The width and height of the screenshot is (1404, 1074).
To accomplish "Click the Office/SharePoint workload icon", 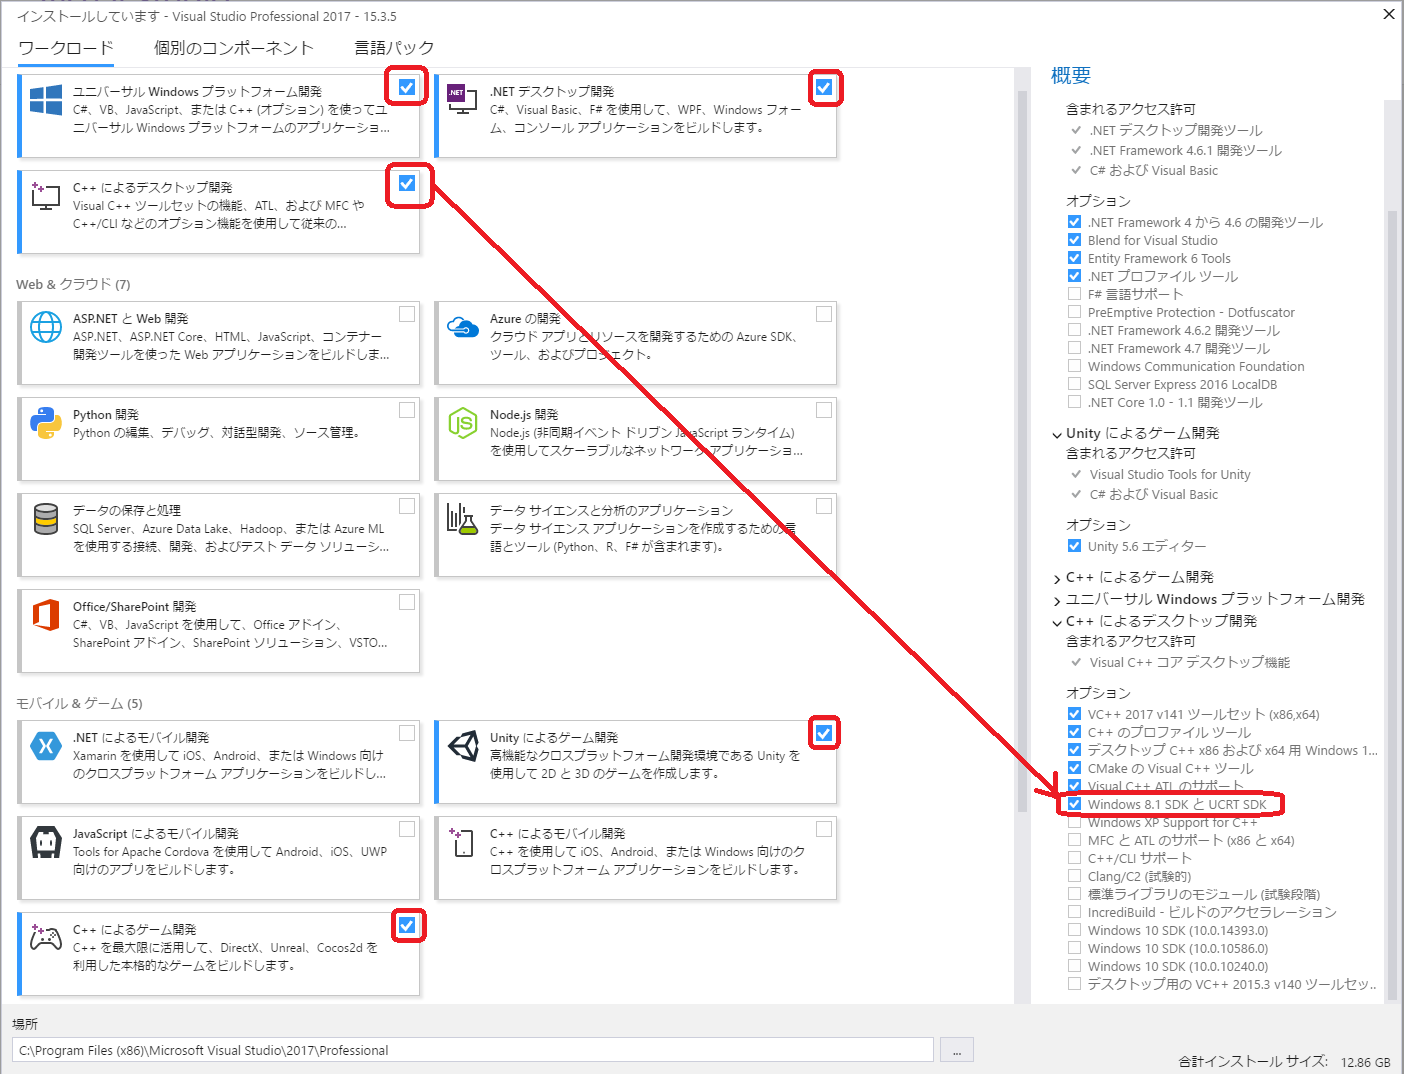I will (46, 615).
